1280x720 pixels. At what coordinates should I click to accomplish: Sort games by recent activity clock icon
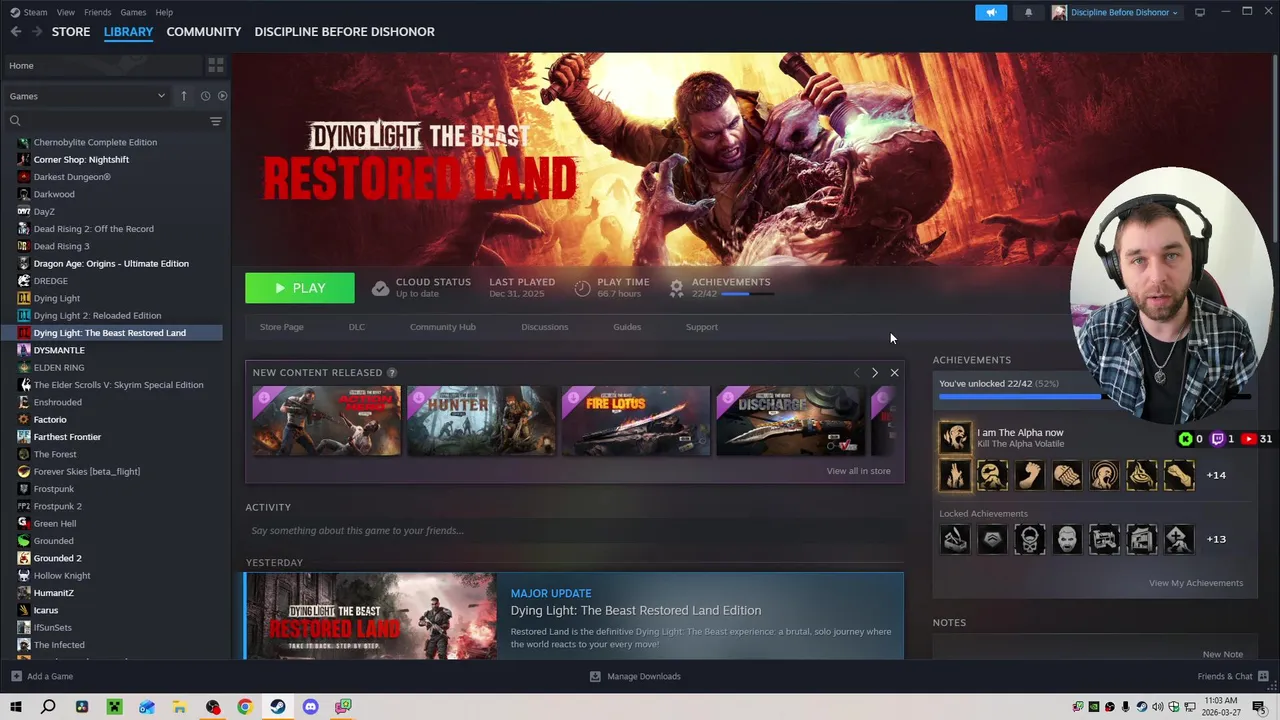[205, 96]
